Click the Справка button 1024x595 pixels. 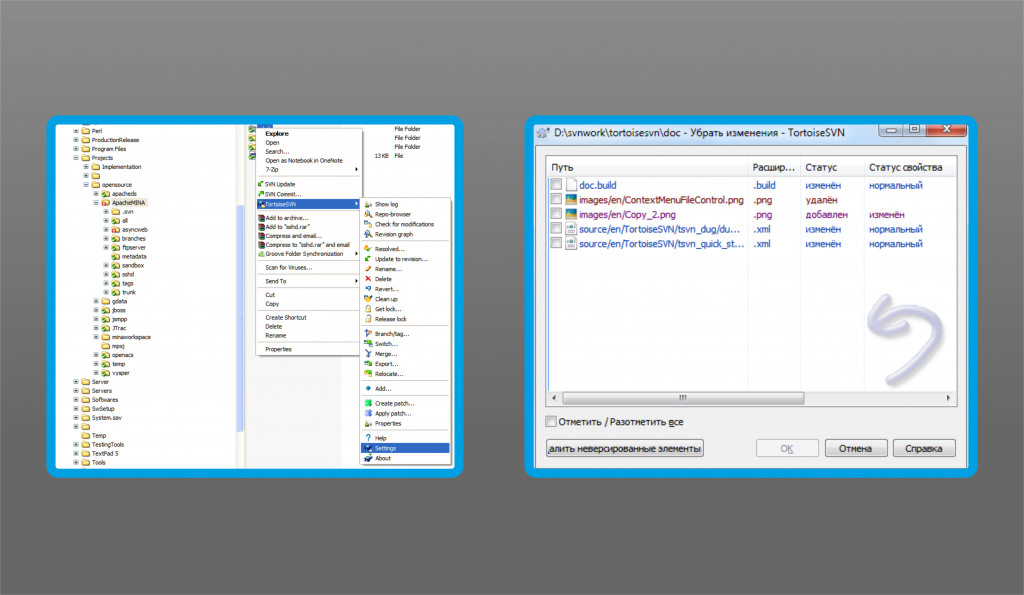[923, 449]
